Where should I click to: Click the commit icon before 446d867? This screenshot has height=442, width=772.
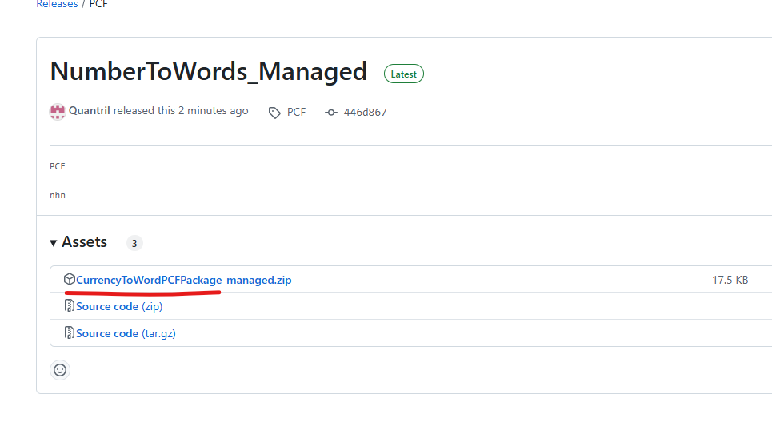pos(331,112)
